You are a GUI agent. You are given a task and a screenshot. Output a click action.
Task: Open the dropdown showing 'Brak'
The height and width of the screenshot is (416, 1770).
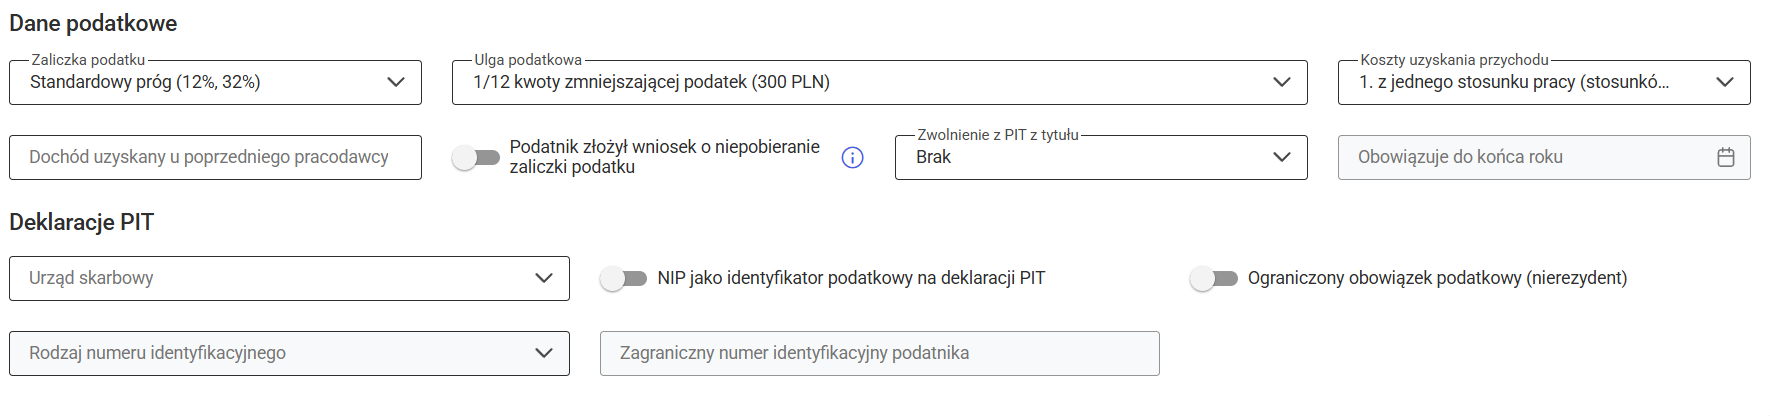[x=1080, y=158]
